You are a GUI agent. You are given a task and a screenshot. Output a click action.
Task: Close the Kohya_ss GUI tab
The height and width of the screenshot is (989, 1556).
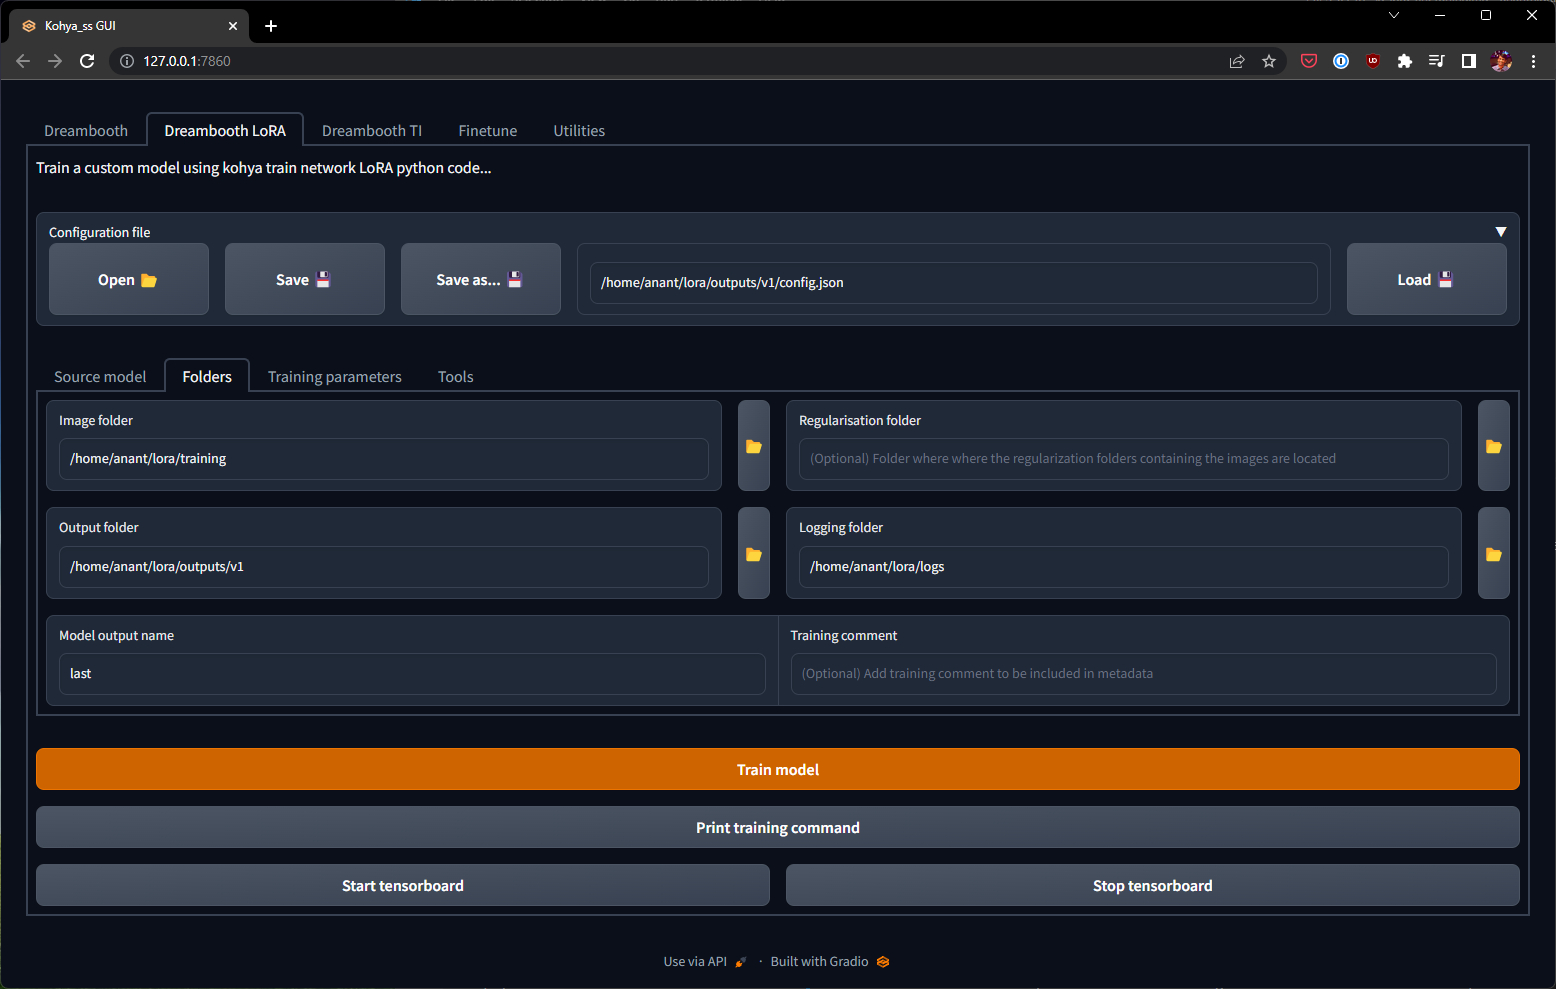233,26
